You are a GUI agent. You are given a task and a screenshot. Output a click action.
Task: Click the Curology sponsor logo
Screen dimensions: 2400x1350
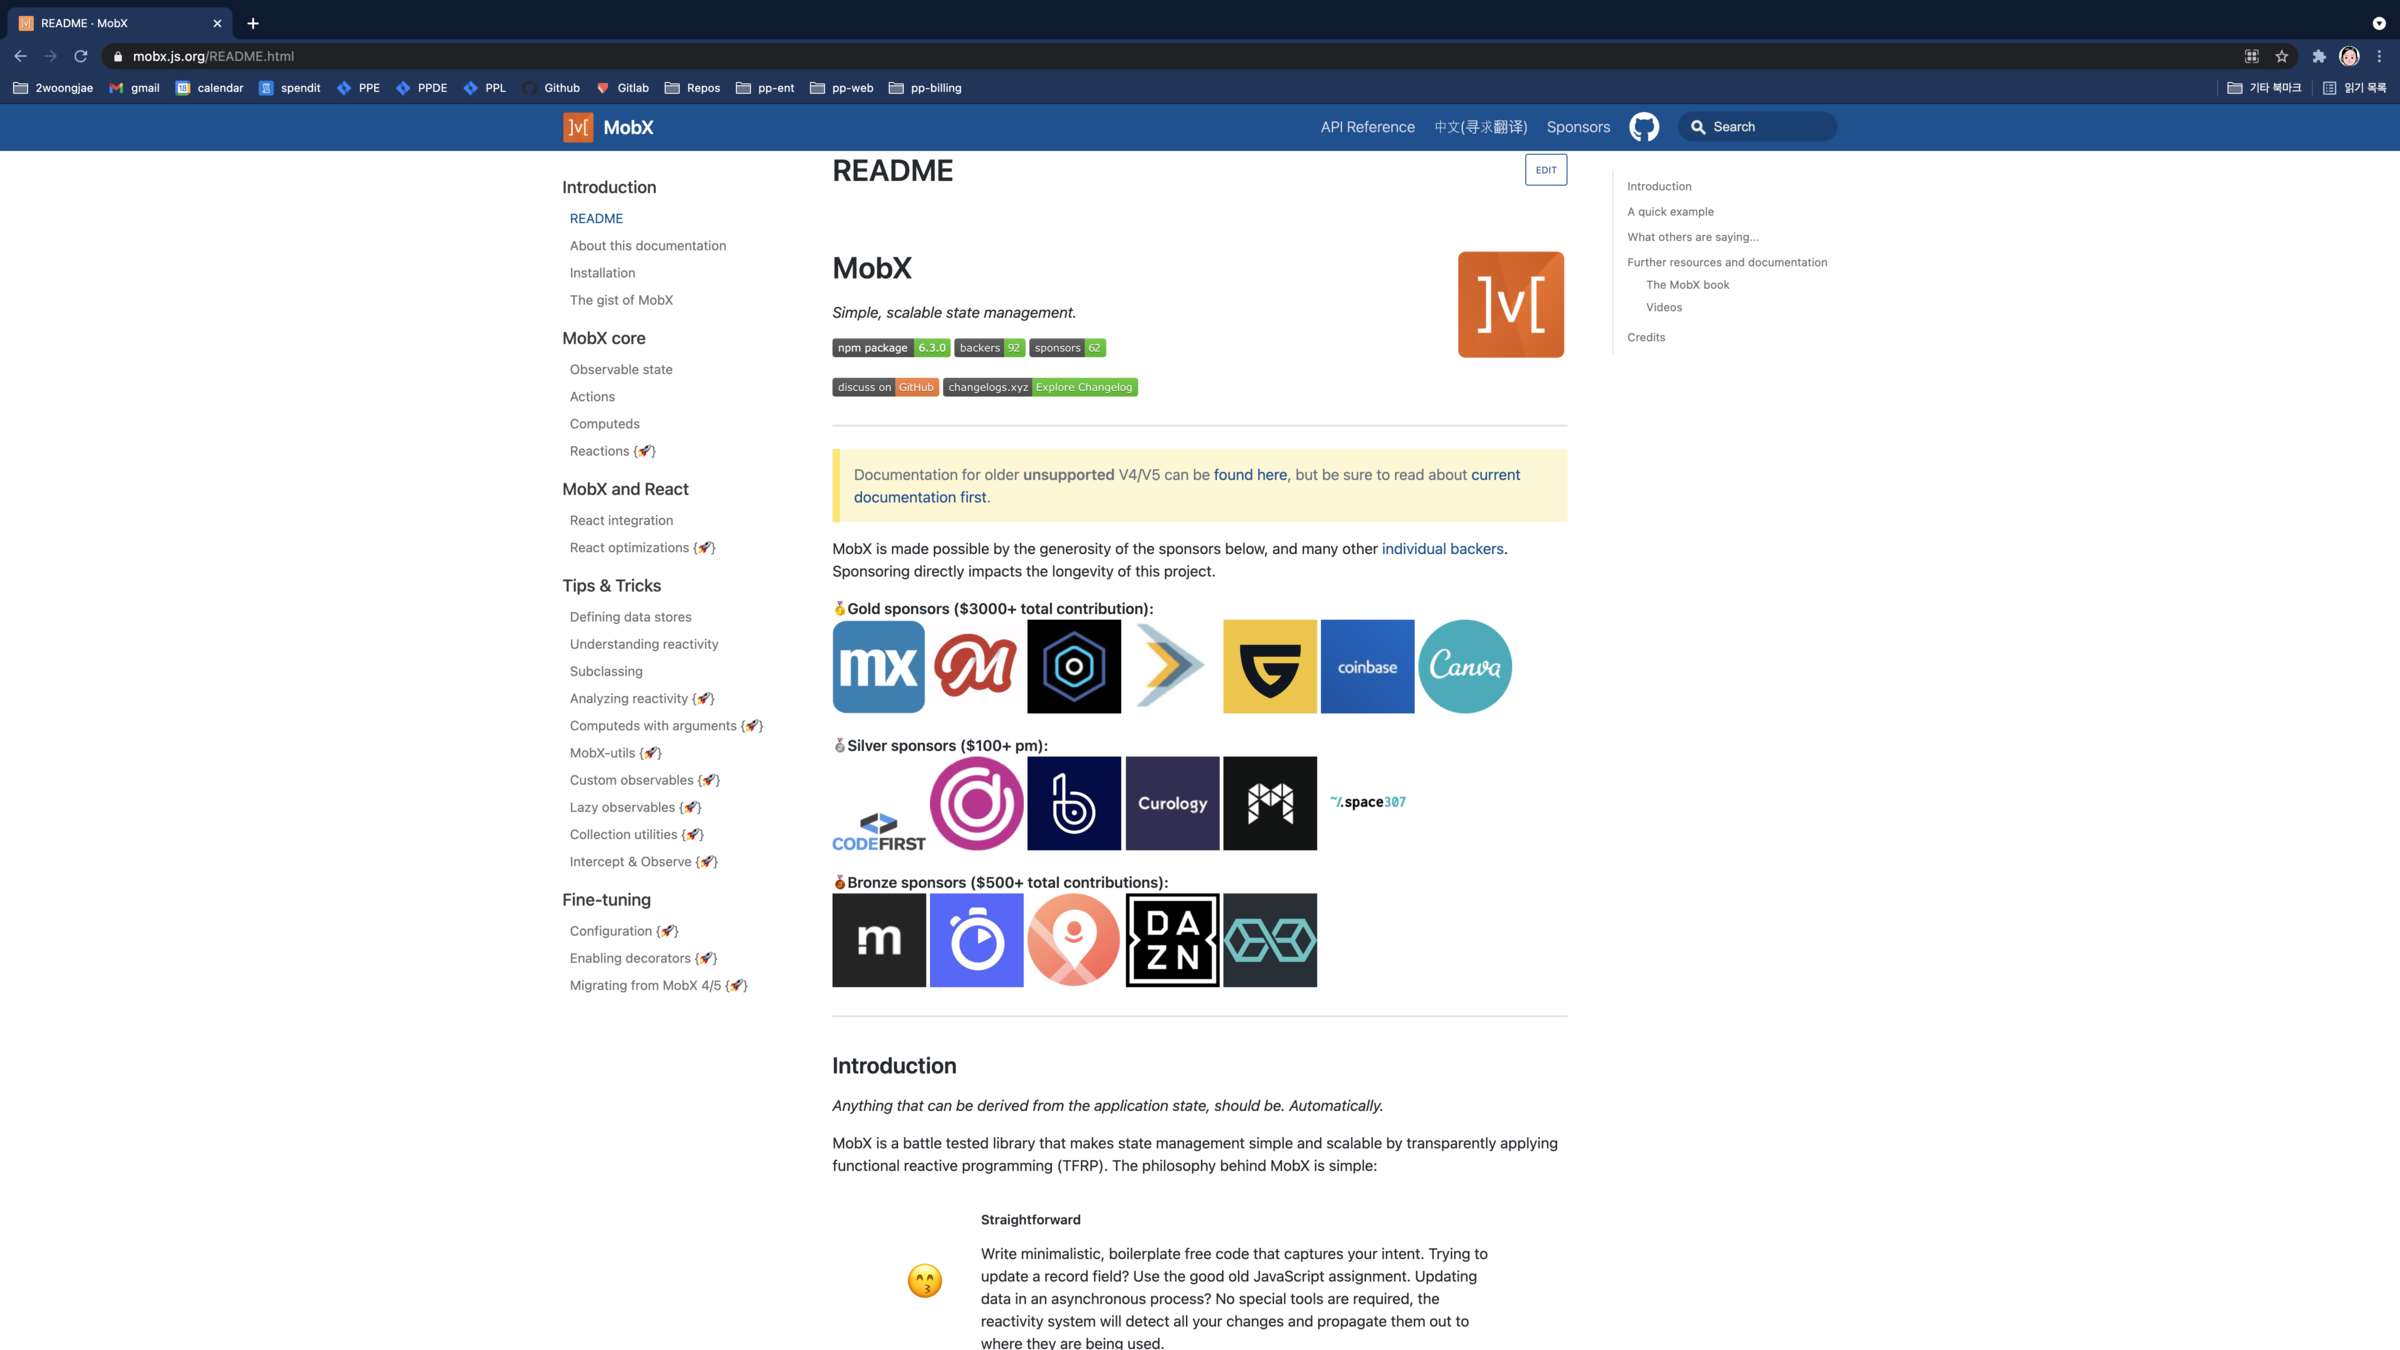pos(1172,803)
